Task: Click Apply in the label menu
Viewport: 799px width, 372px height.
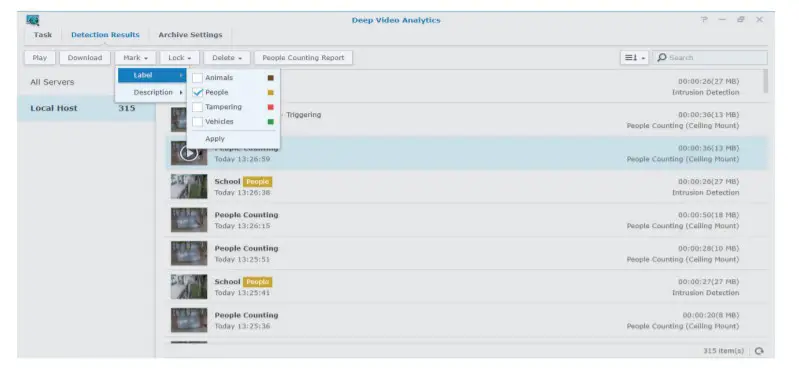Action: 215,139
